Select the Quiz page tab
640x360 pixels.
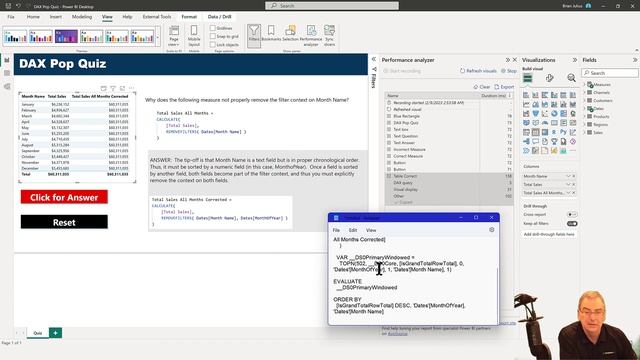click(x=38, y=333)
